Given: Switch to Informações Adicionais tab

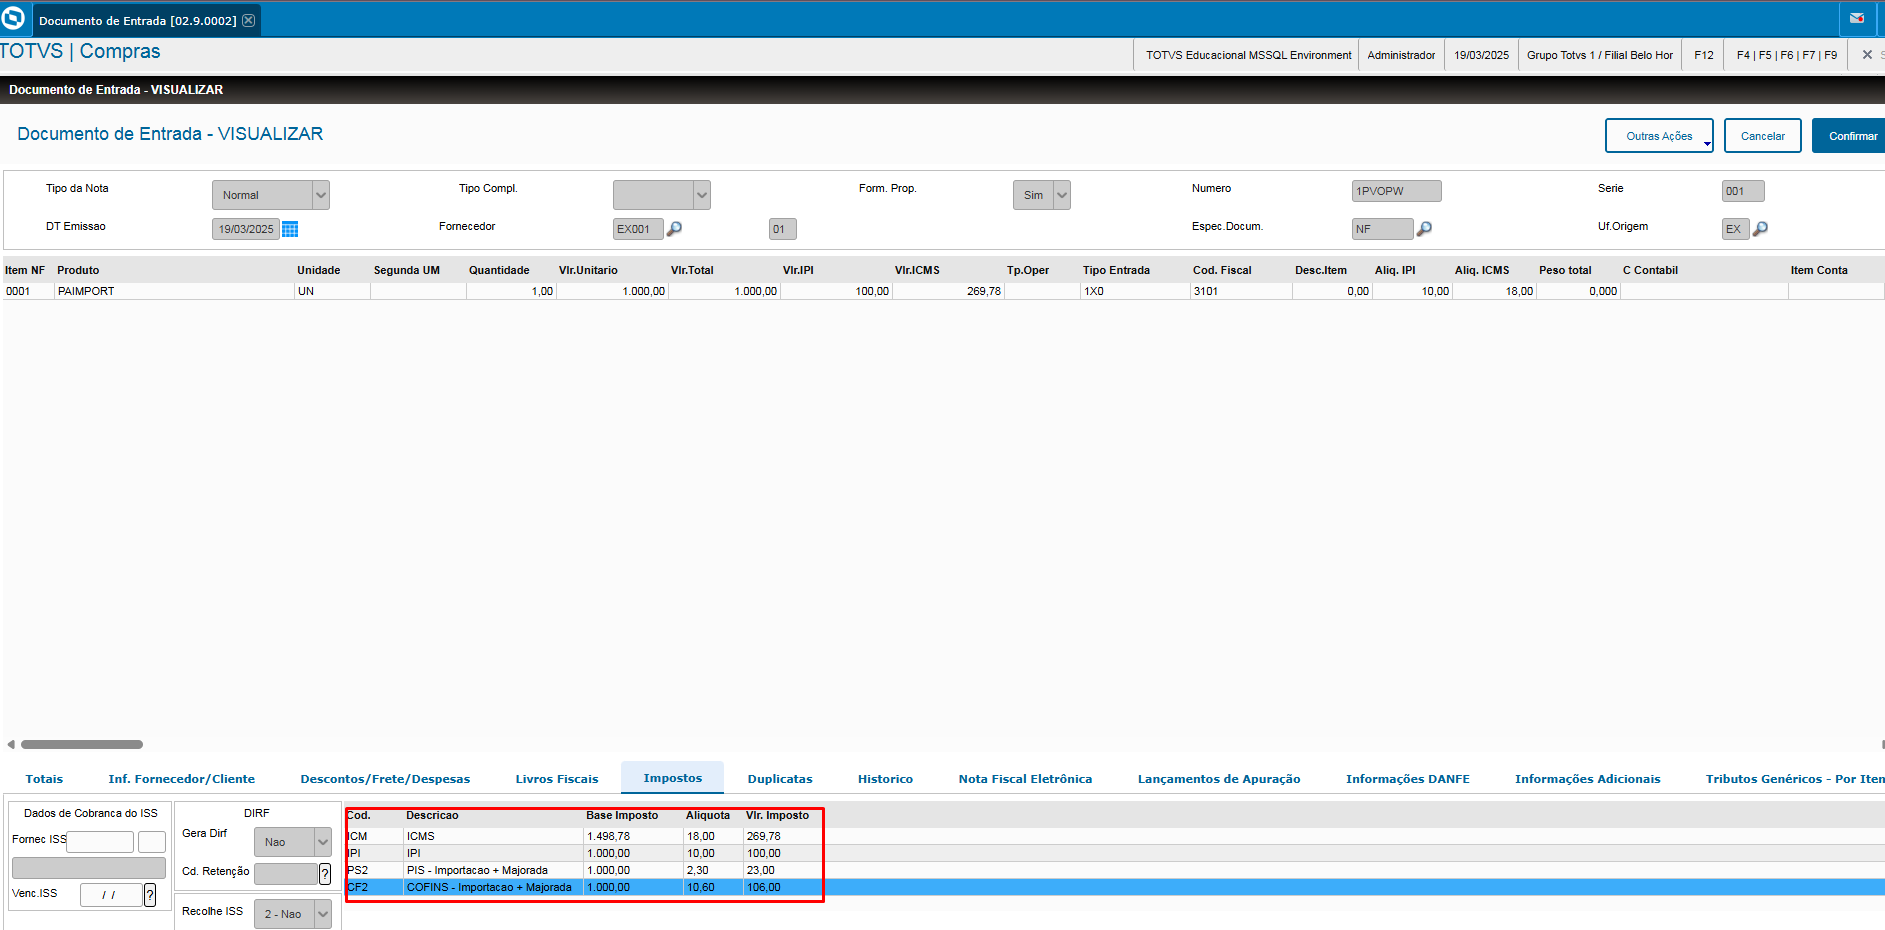Looking at the screenshot, I should pyautogui.click(x=1587, y=779).
